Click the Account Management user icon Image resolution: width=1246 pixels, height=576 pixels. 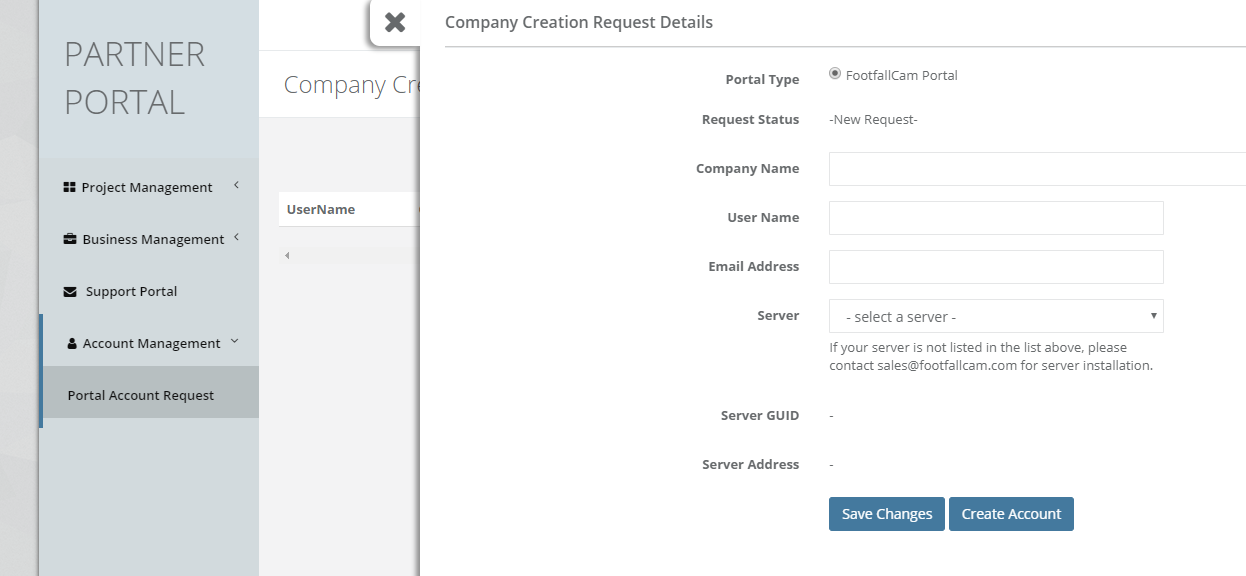tap(72, 344)
